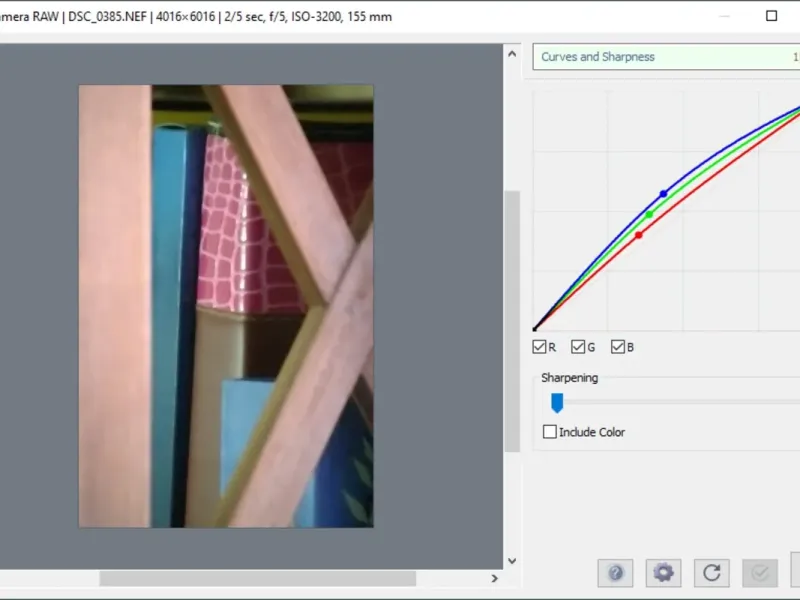This screenshot has width=800, height=600.
Task: Click the vertical scrollbar thumb beside preview
Action: (x=512, y=320)
